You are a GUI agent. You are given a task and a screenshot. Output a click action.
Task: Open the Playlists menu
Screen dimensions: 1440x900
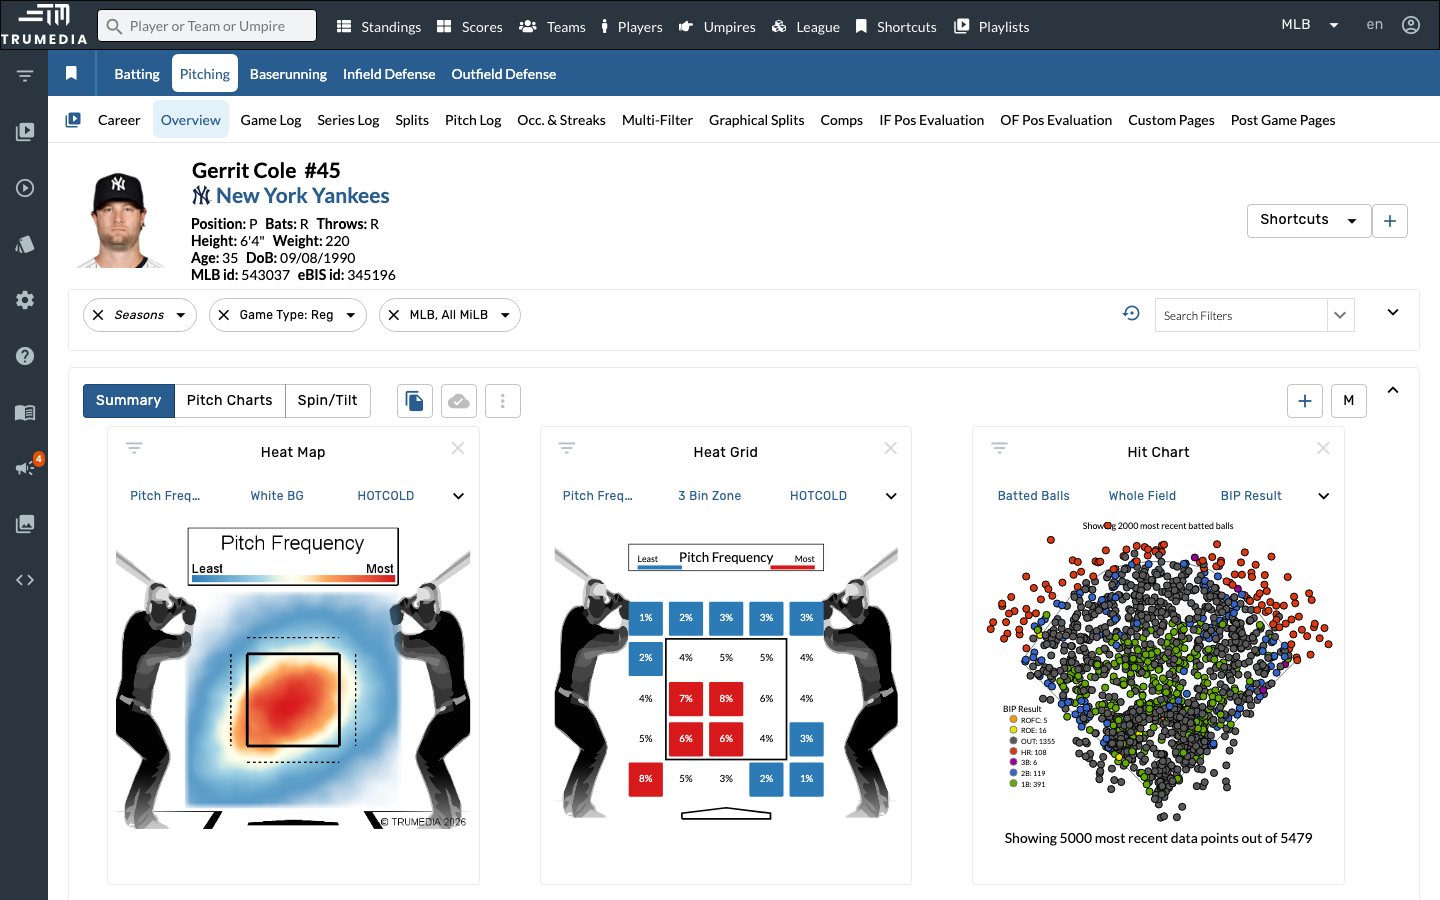(x=991, y=27)
